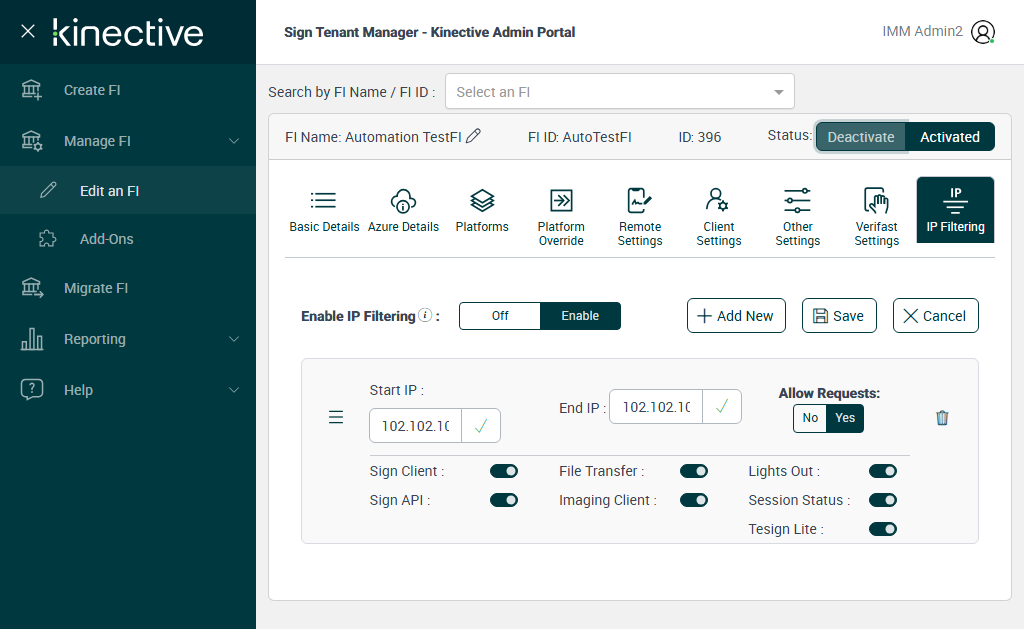
Task: Expand the Help menu chevron
Action: tap(234, 390)
